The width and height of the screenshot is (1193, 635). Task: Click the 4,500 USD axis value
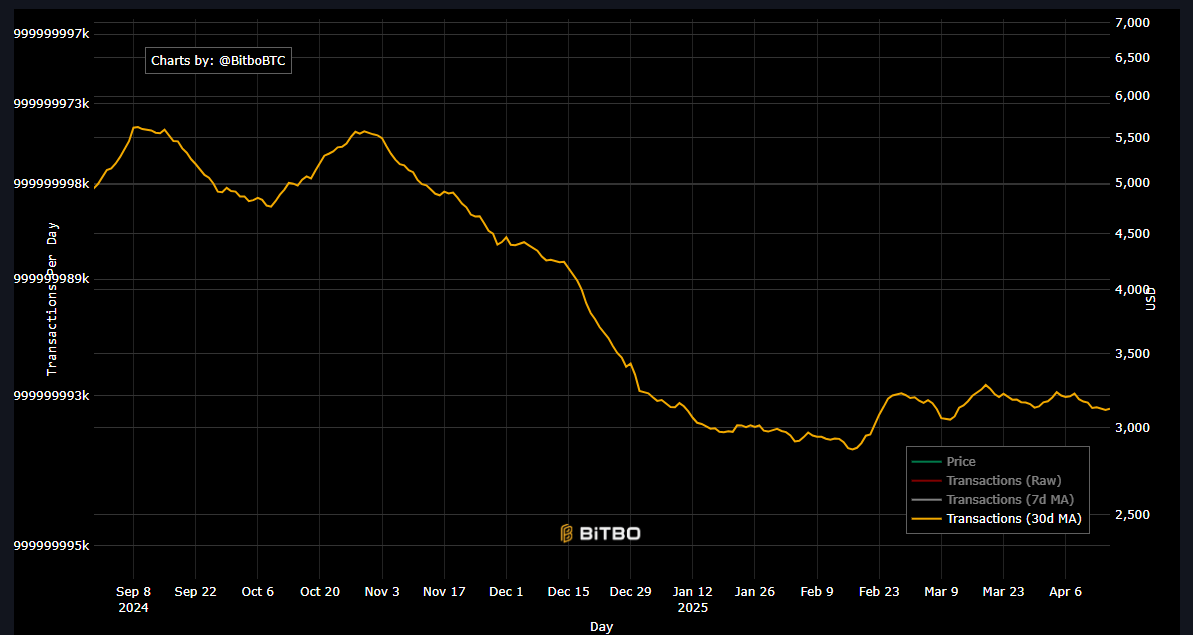(x=1131, y=233)
